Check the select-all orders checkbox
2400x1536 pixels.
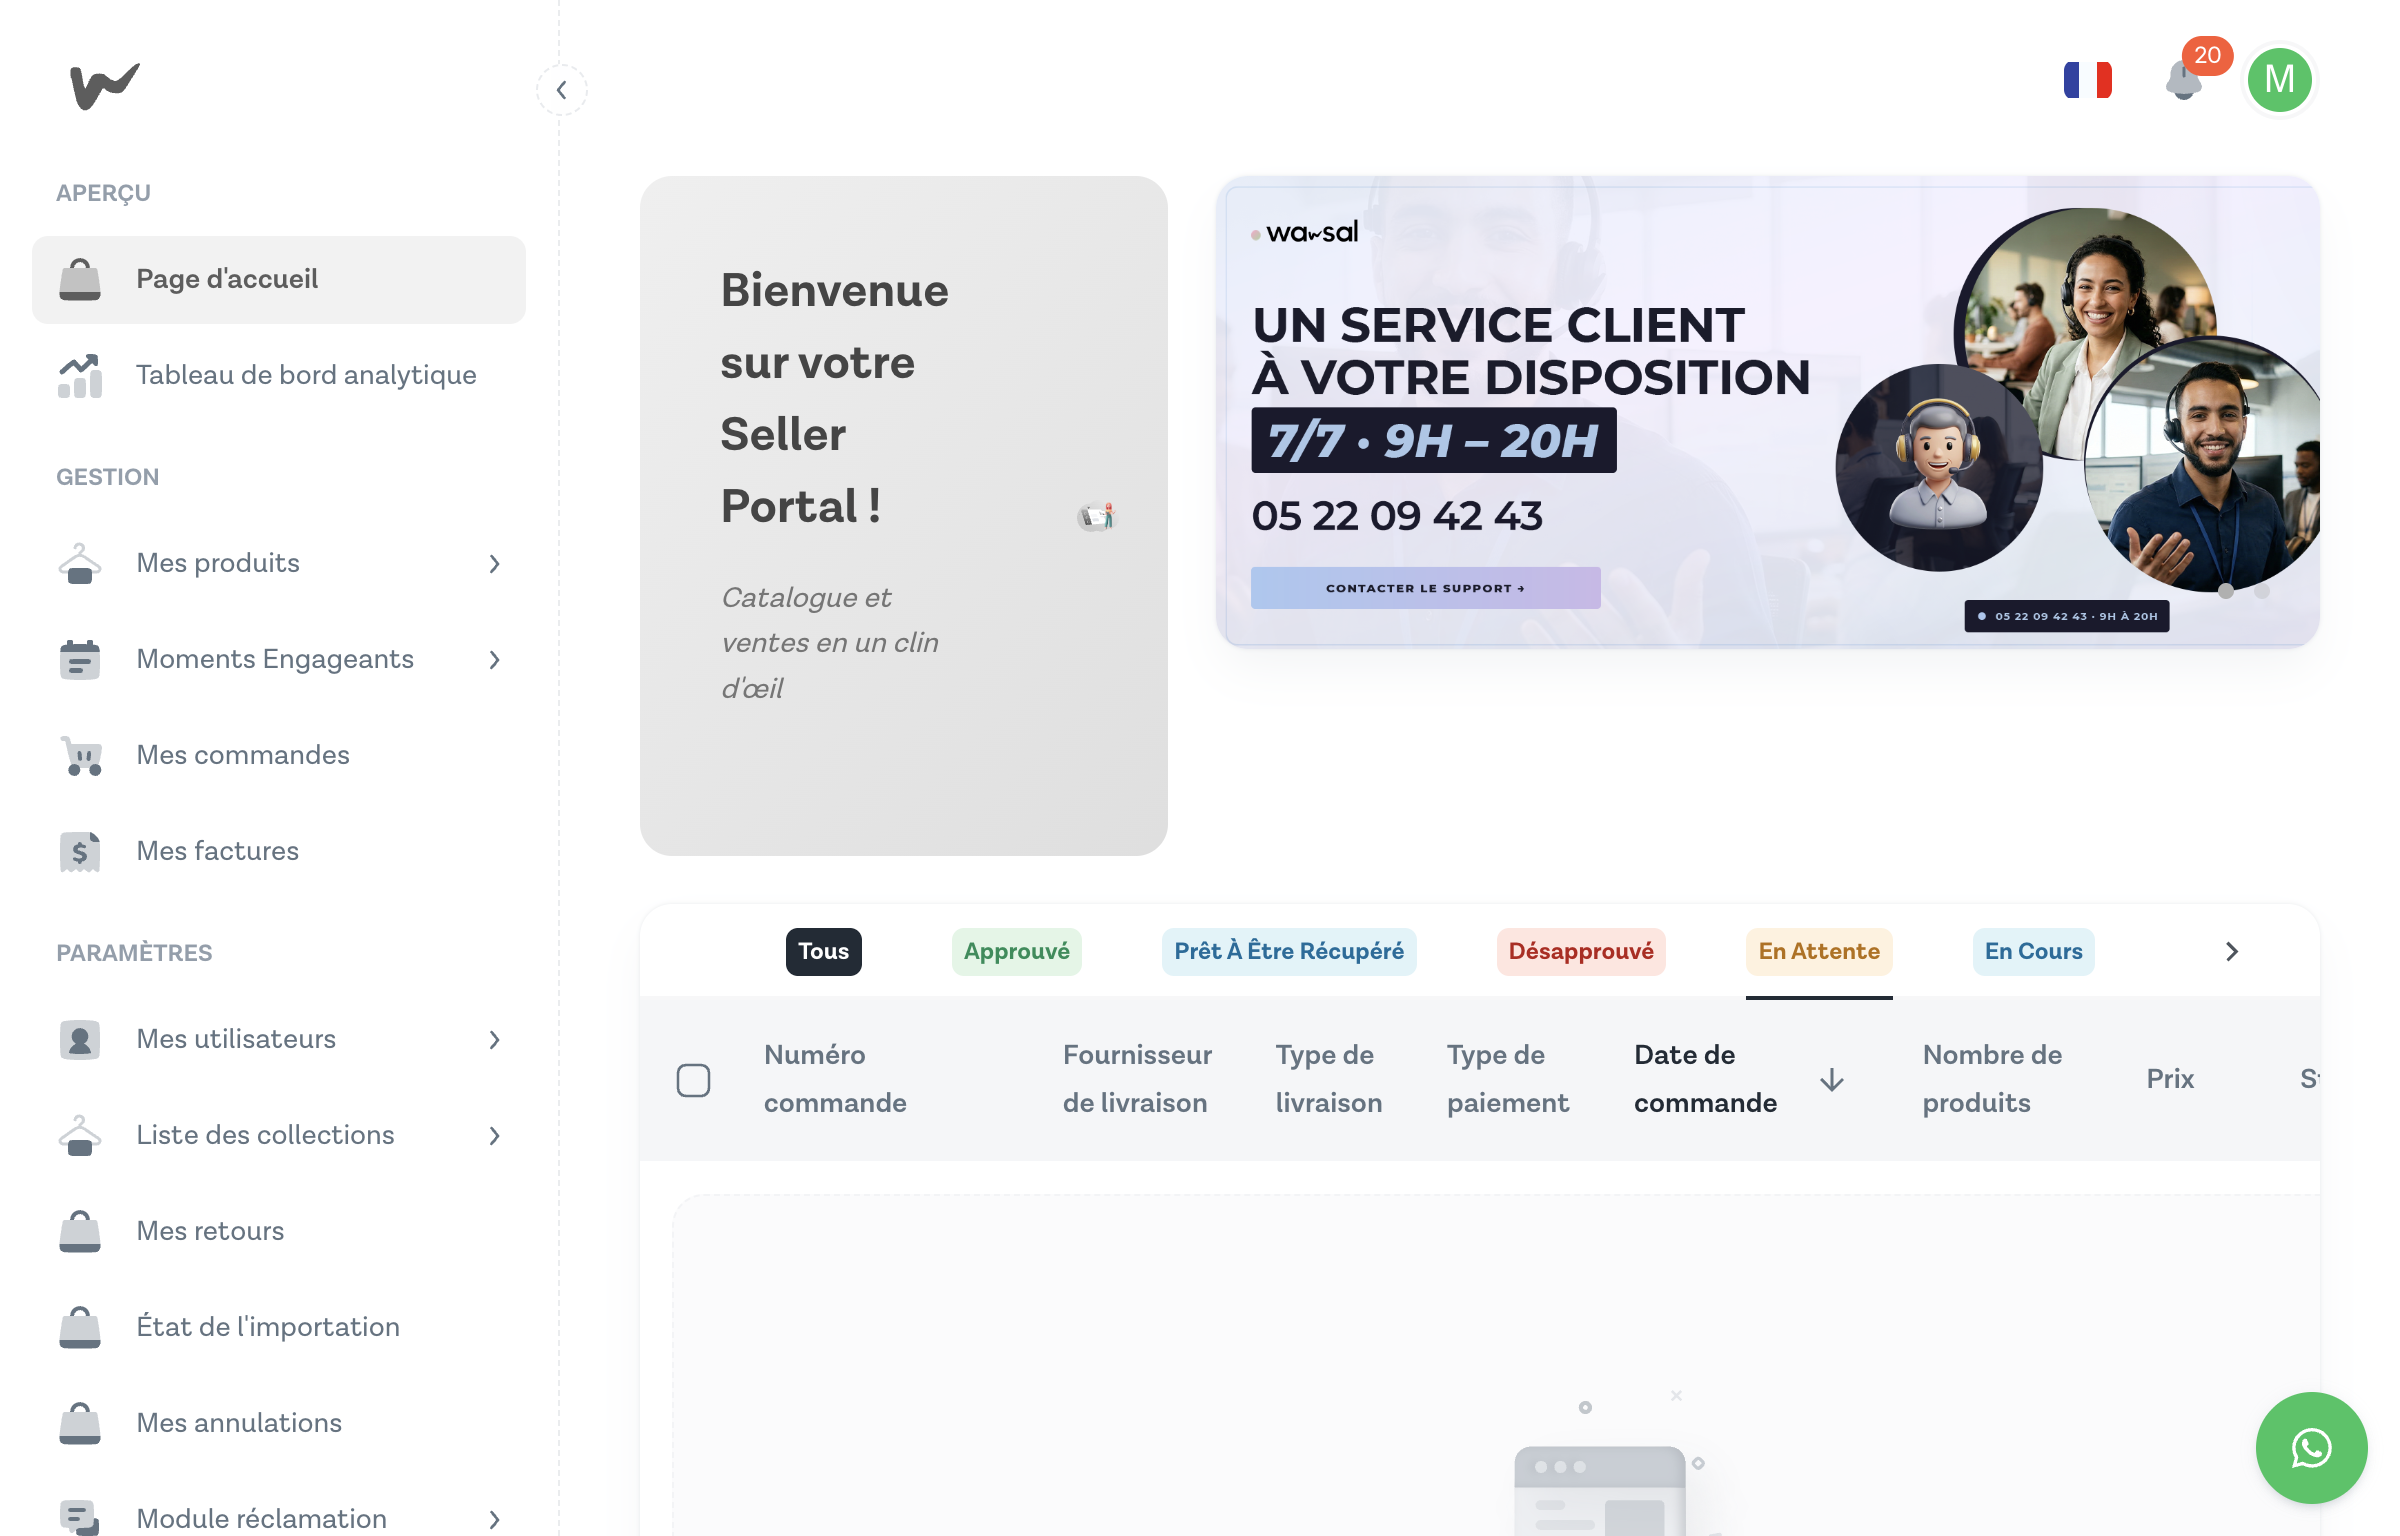pyautogui.click(x=693, y=1080)
